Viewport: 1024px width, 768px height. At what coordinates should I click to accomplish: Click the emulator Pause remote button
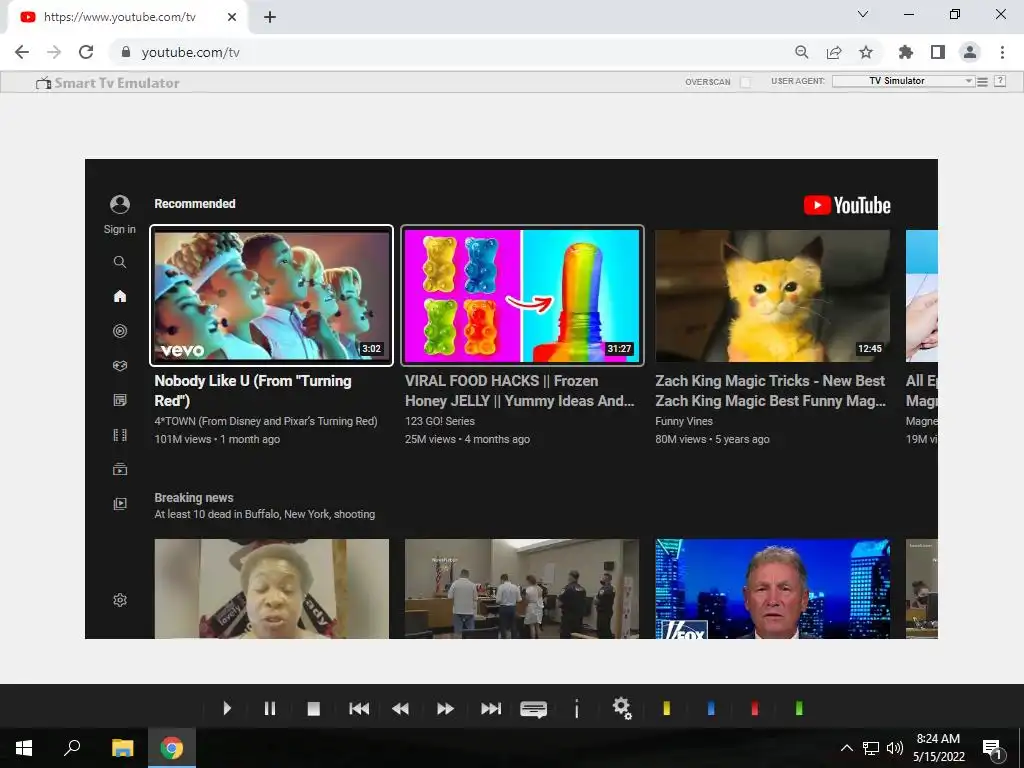pos(270,709)
